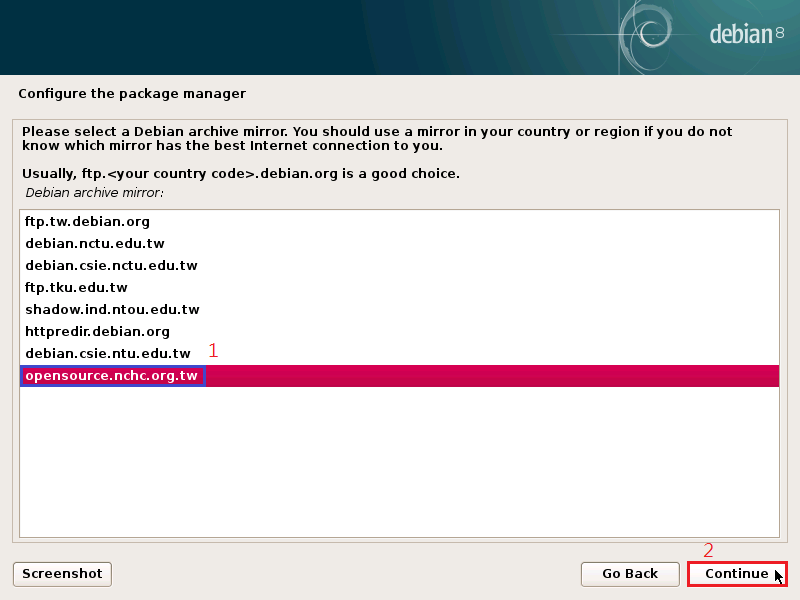The height and width of the screenshot is (600, 800).
Task: Choose debian.csie.nctu.edu.tw mirror
Action: coord(399,265)
